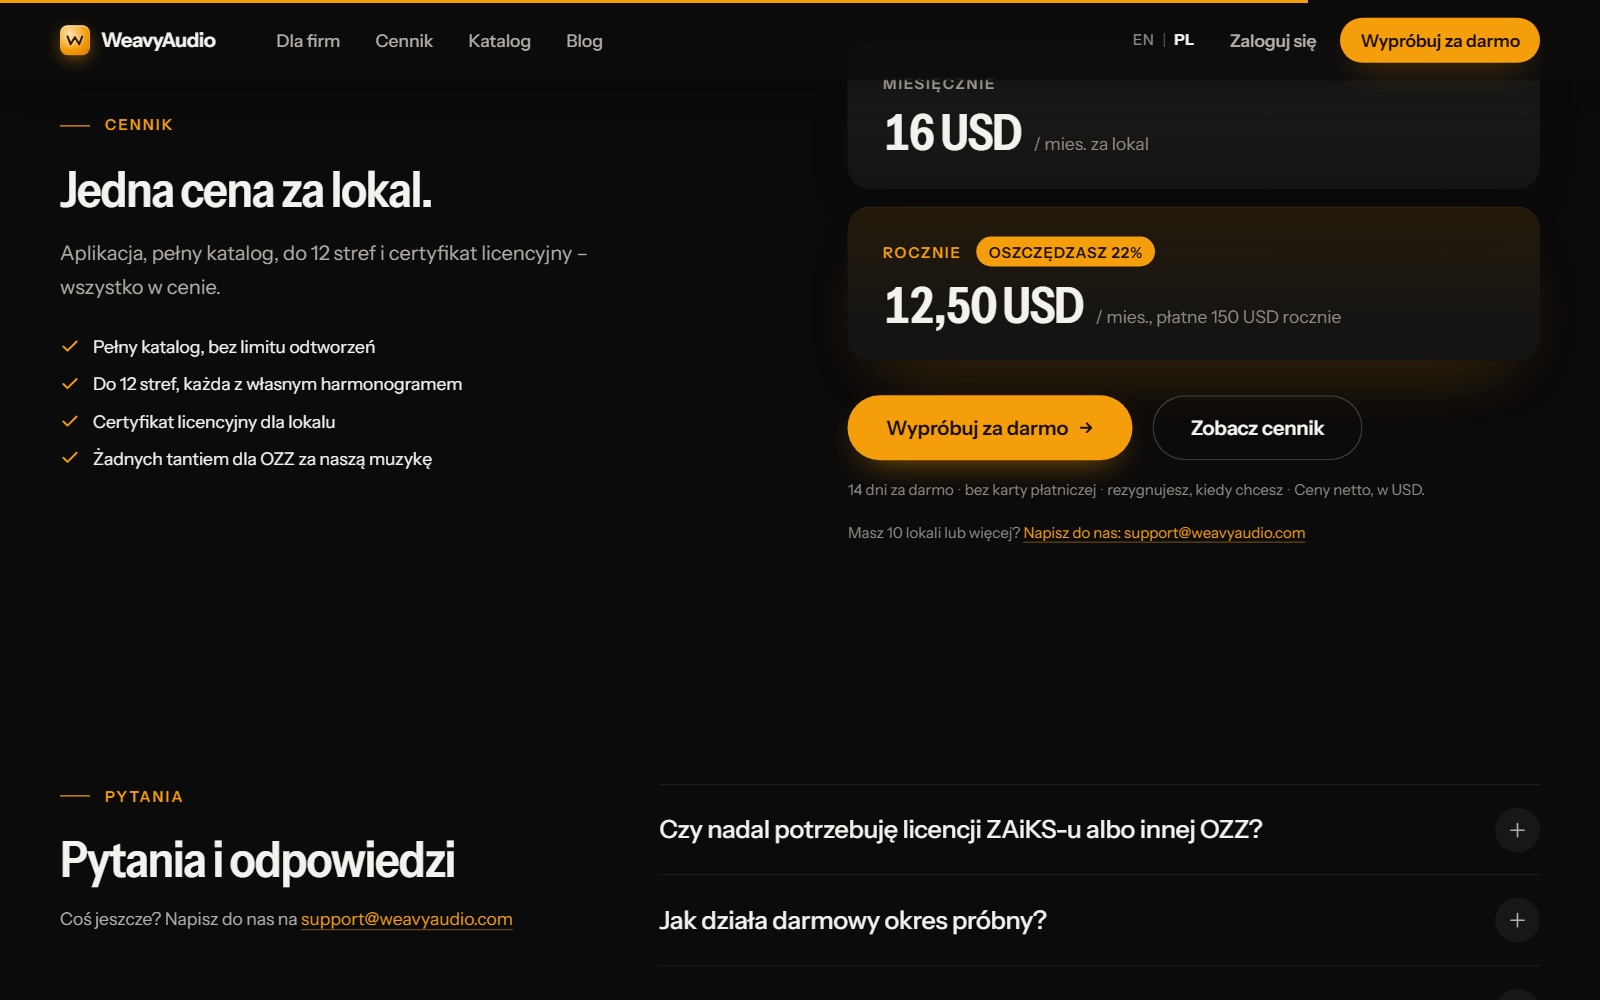The width and height of the screenshot is (1600, 1000).
Task: Click checkmark beside Żadnych tantiem feature
Action: point(70,458)
